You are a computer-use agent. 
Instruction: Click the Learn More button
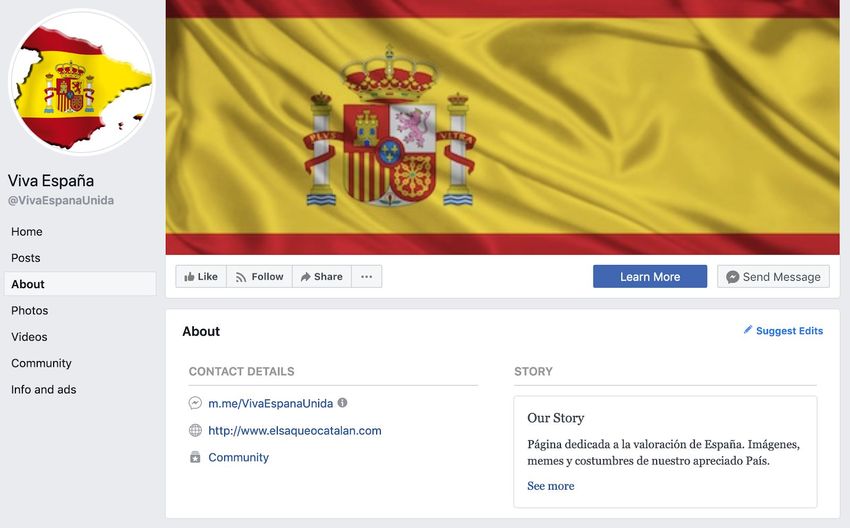(649, 276)
